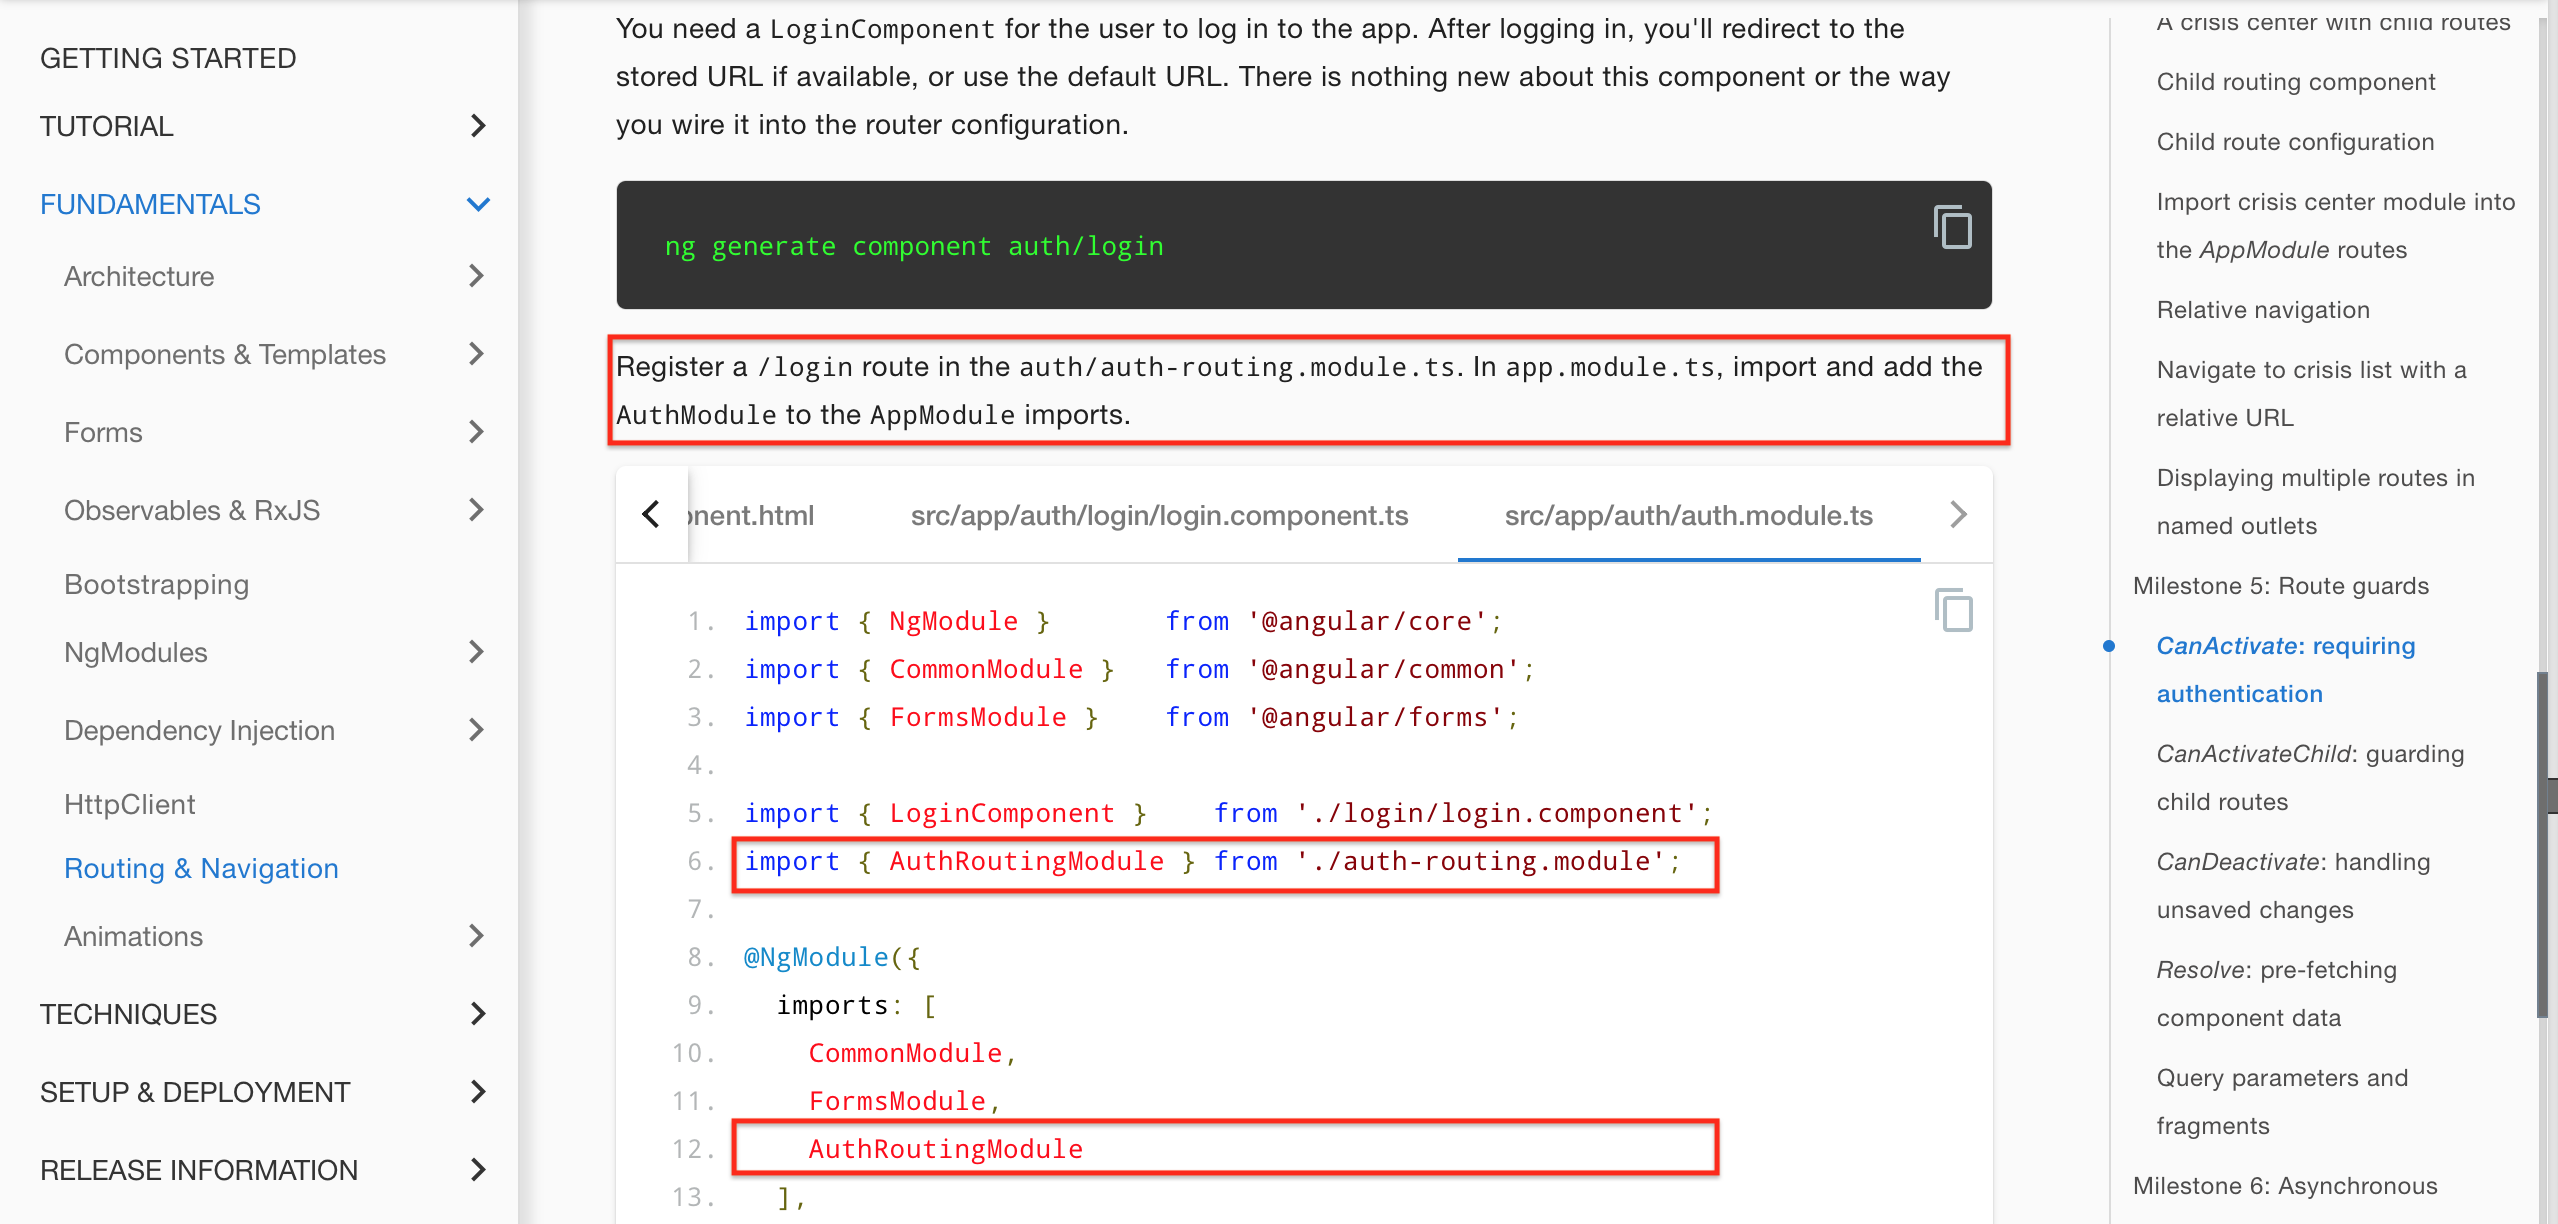This screenshot has width=2558, height=1224.
Task: Select the src/app/auth/auth.module.ts tab
Action: tap(1688, 515)
